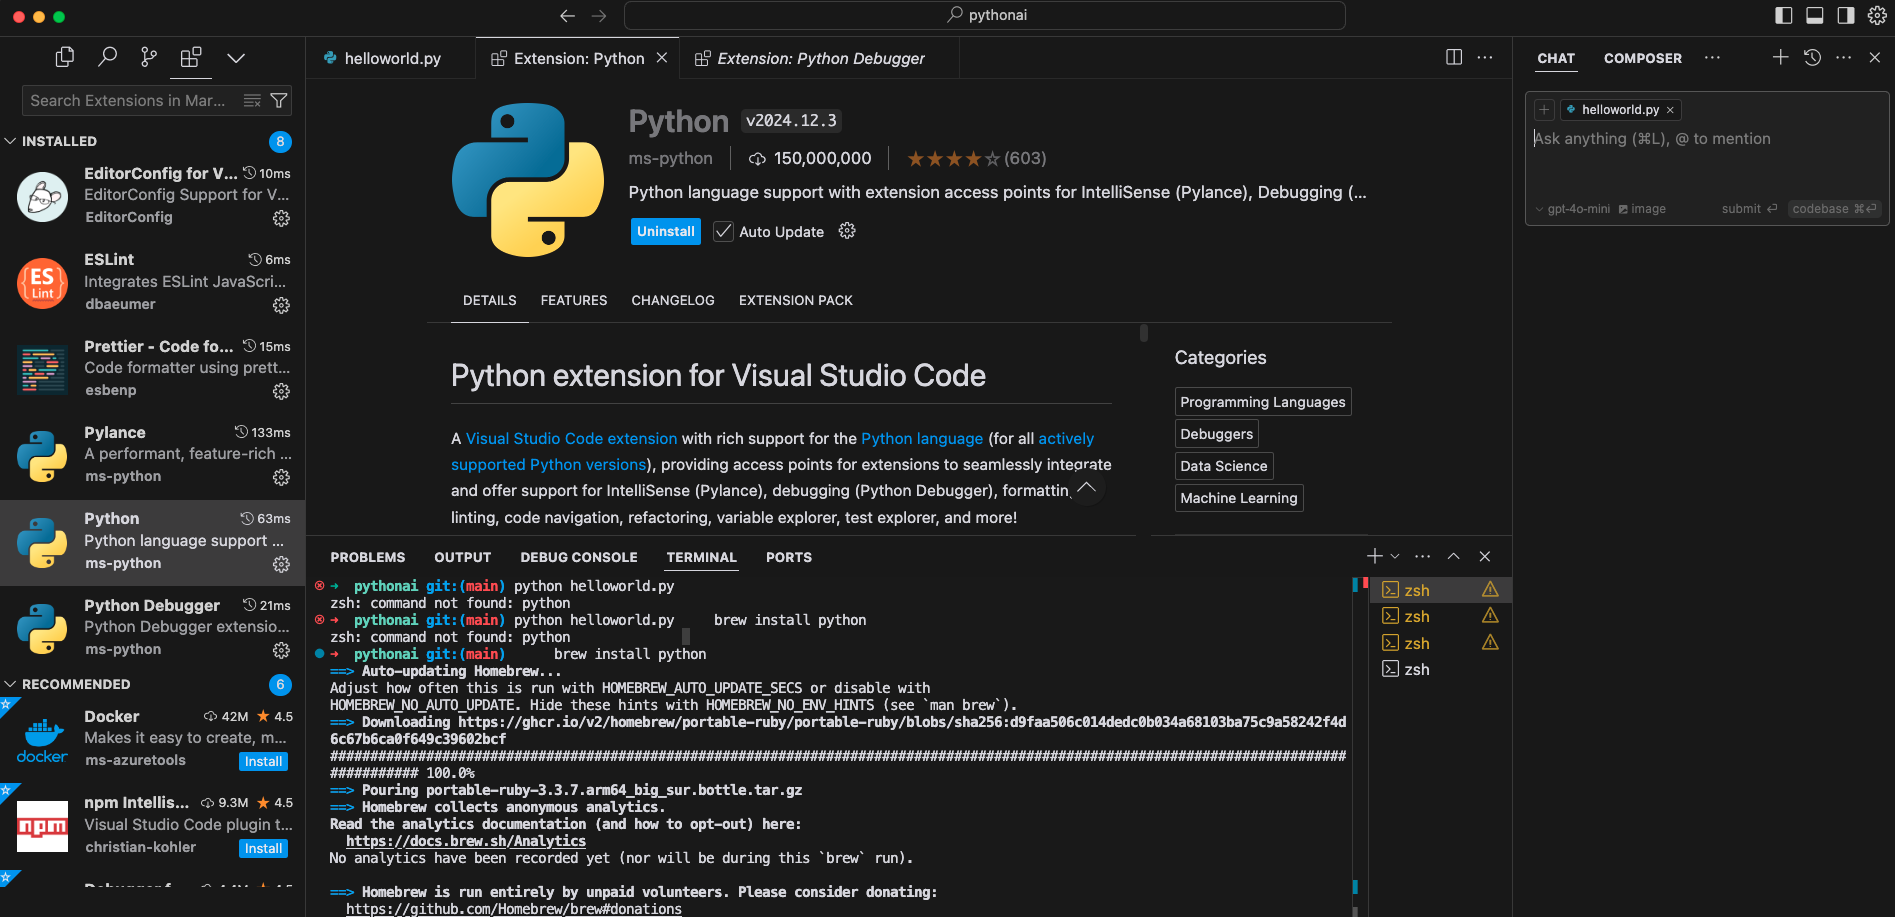Screen dimensions: 1895x917
Task: Open manage gear for Python Debugger extension
Action: pos(281,650)
